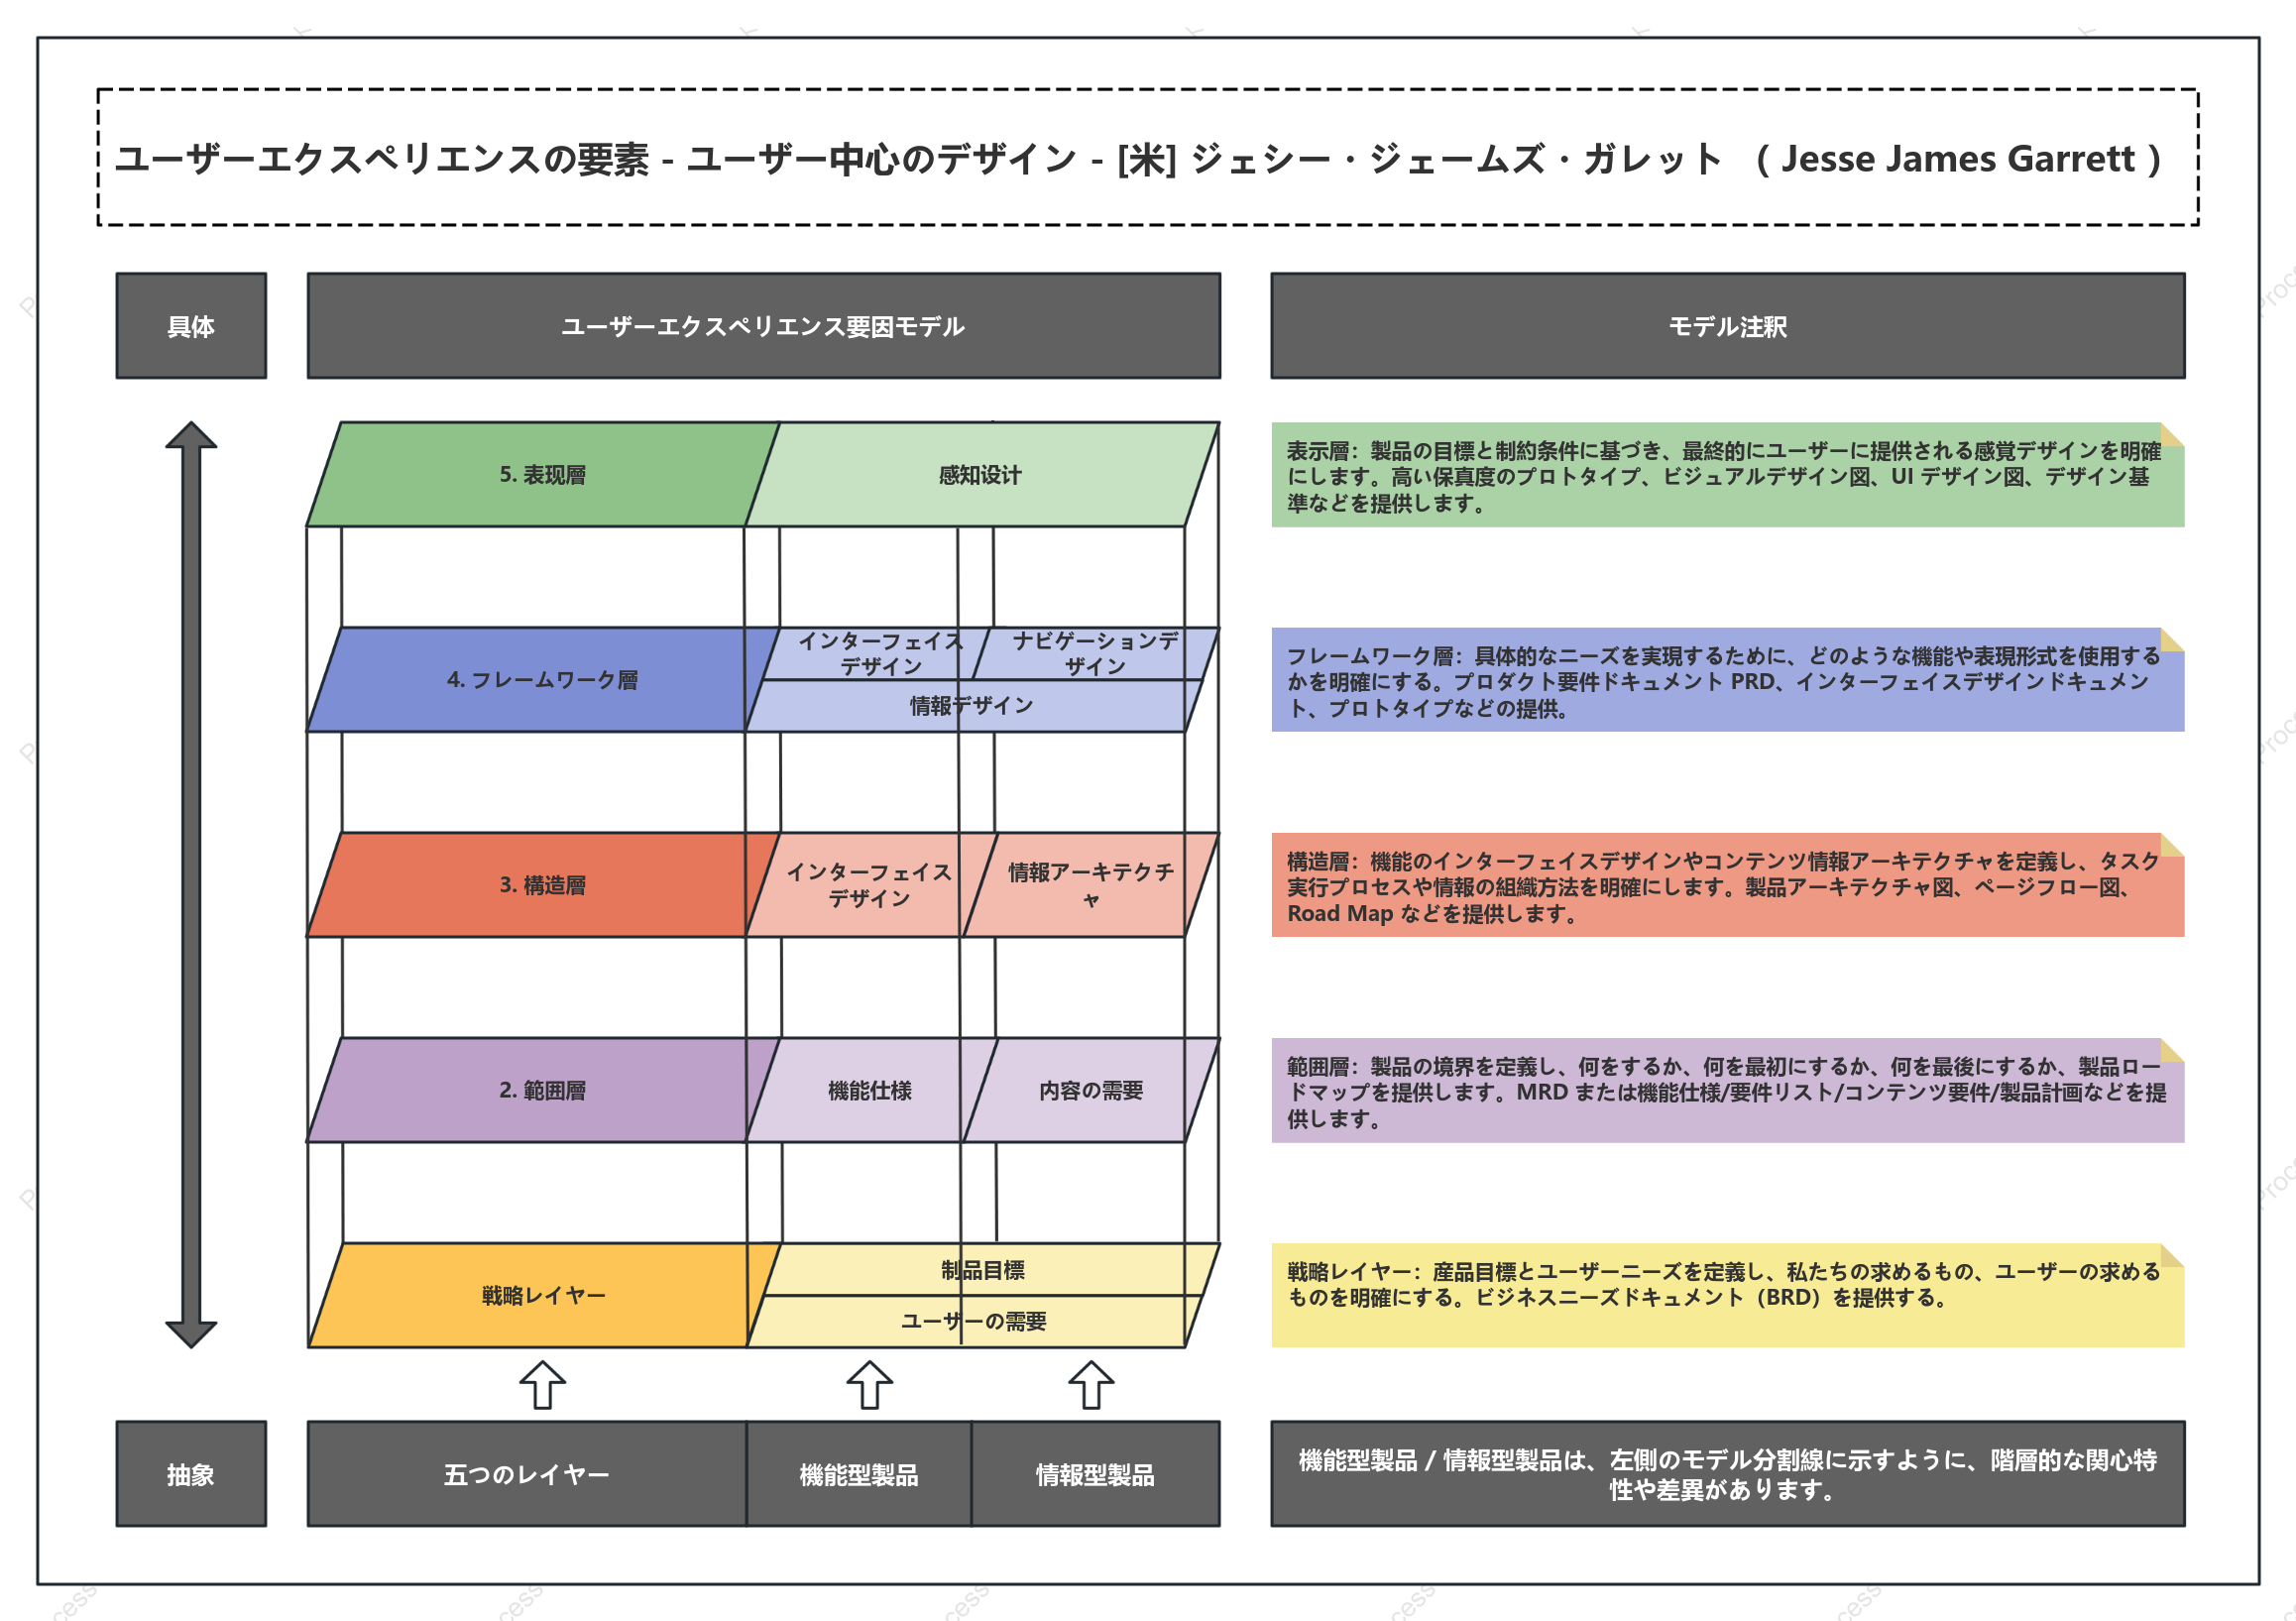Click the 機能仕様 cell

(x=870, y=1090)
